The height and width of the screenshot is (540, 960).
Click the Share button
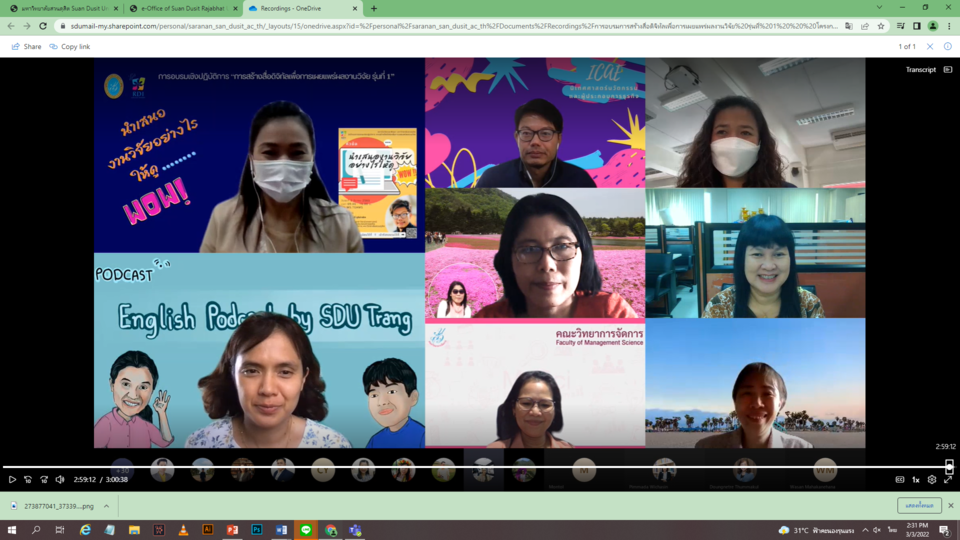[26, 47]
